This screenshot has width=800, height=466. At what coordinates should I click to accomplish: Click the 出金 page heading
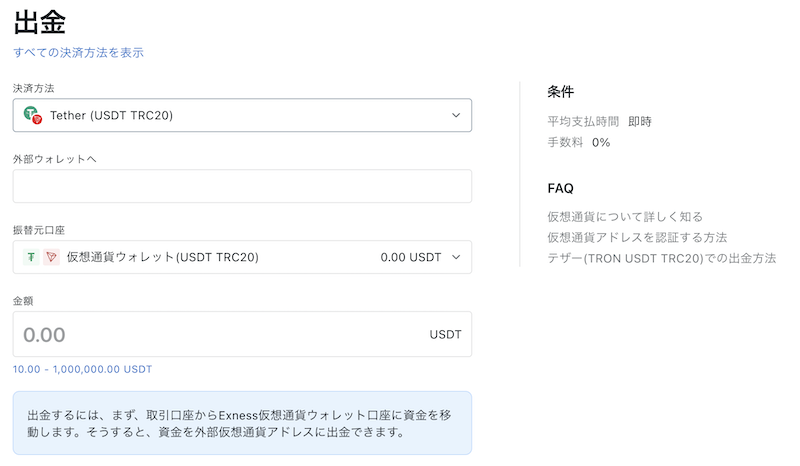(40, 22)
